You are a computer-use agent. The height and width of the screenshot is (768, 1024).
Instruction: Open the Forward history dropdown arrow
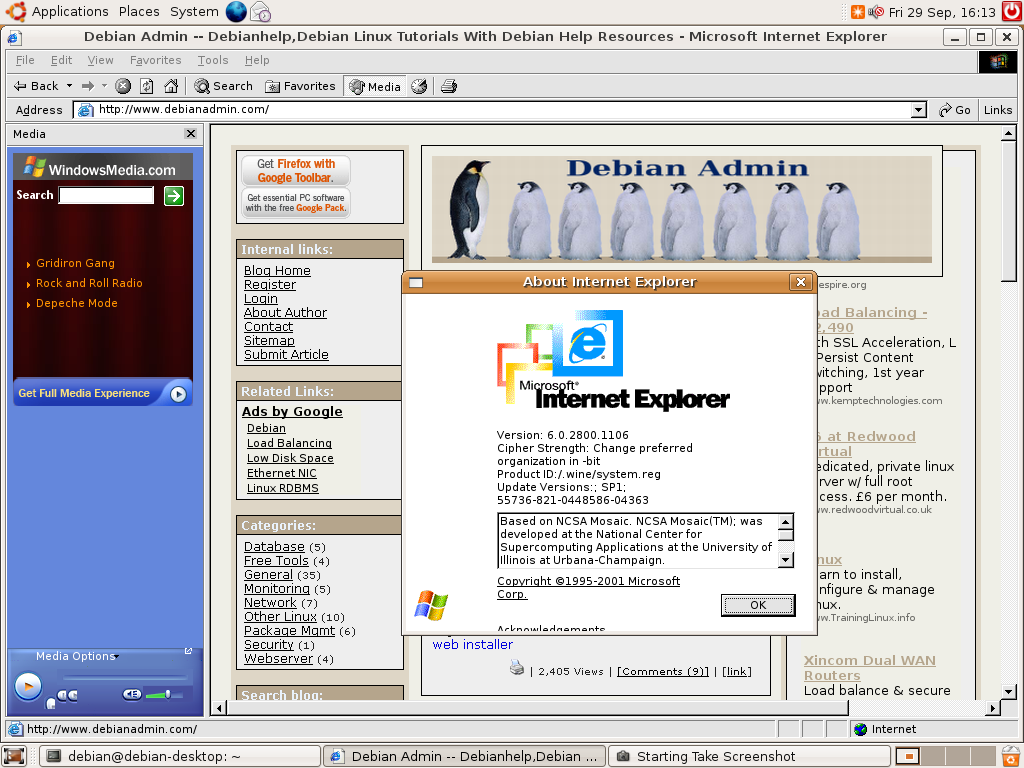coord(104,86)
